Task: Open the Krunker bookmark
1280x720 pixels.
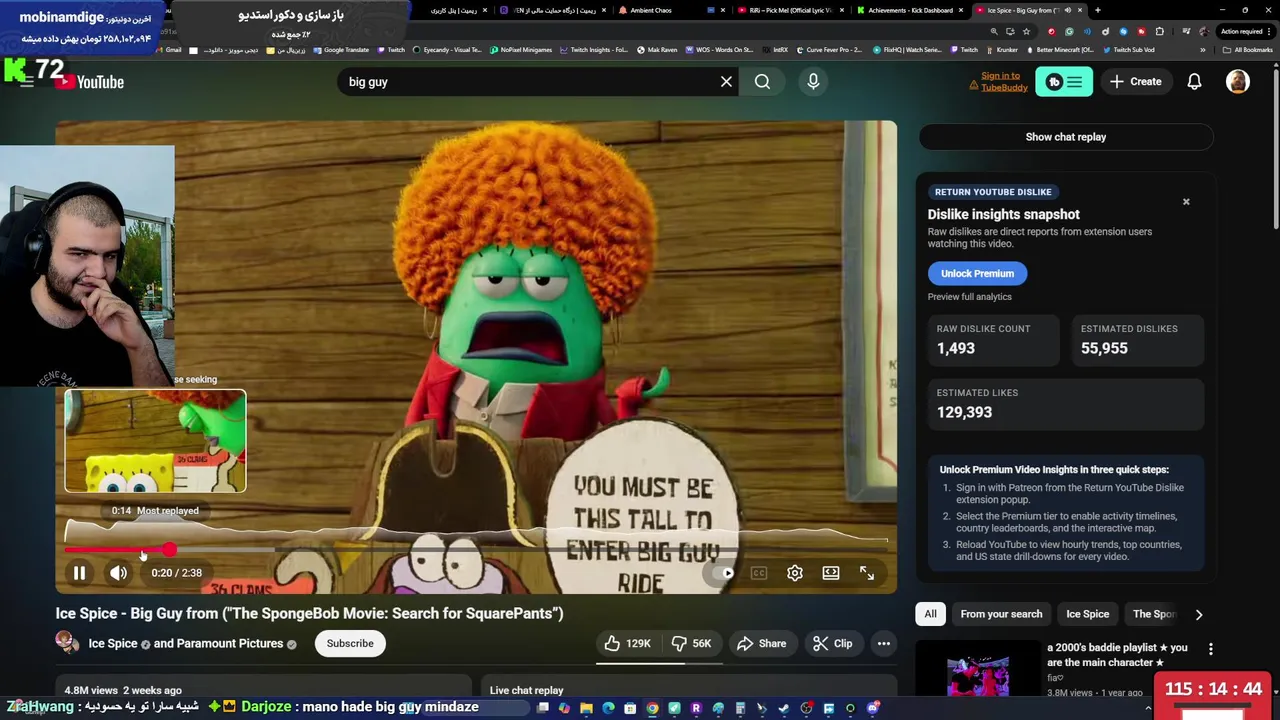Action: coord(1001,50)
